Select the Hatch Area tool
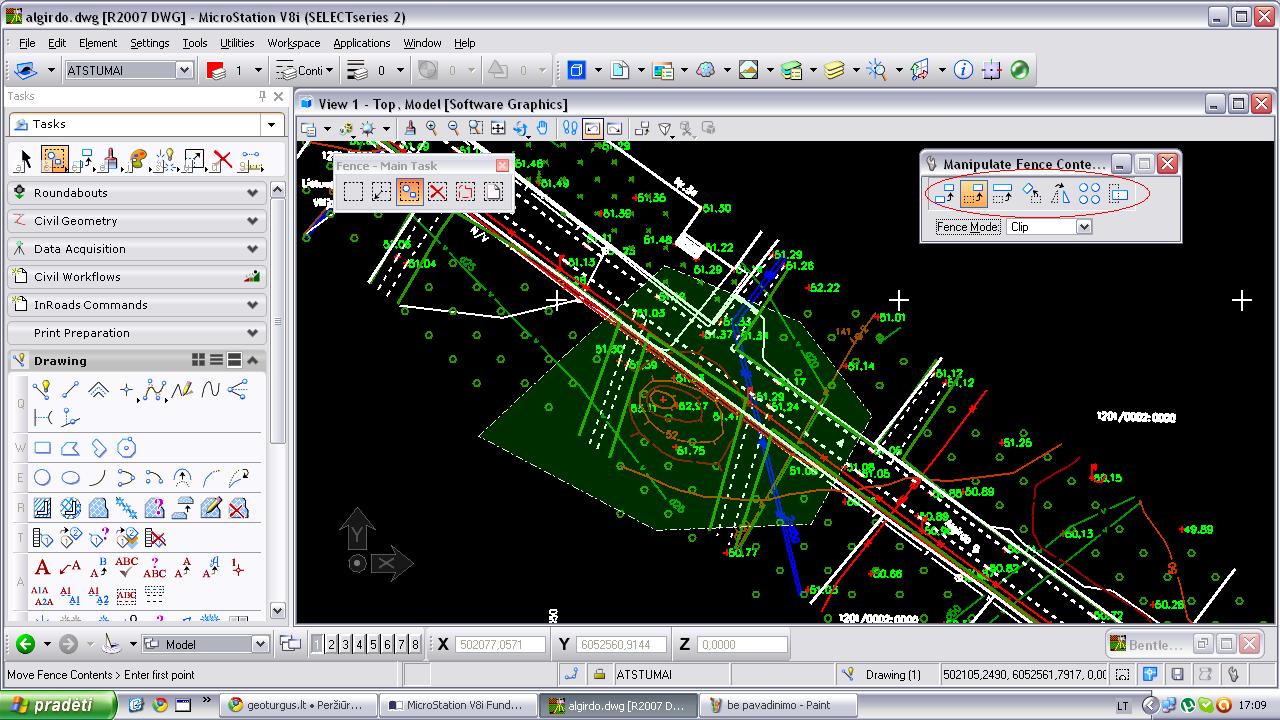 click(42, 508)
